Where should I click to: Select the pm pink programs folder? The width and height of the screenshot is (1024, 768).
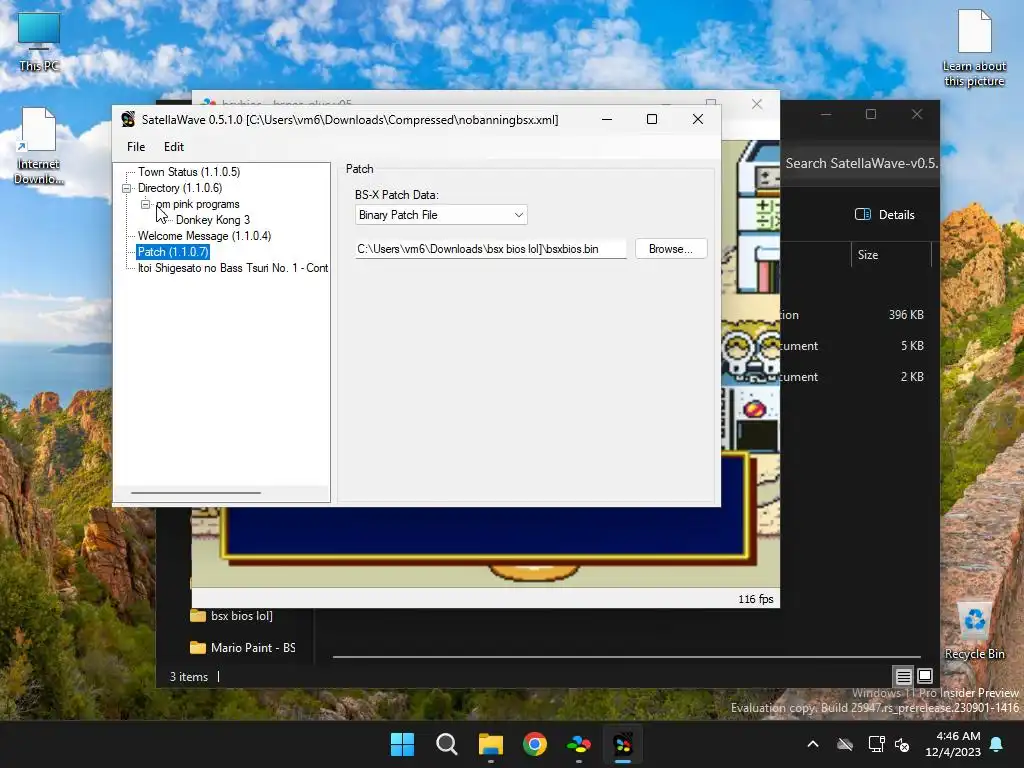198,204
